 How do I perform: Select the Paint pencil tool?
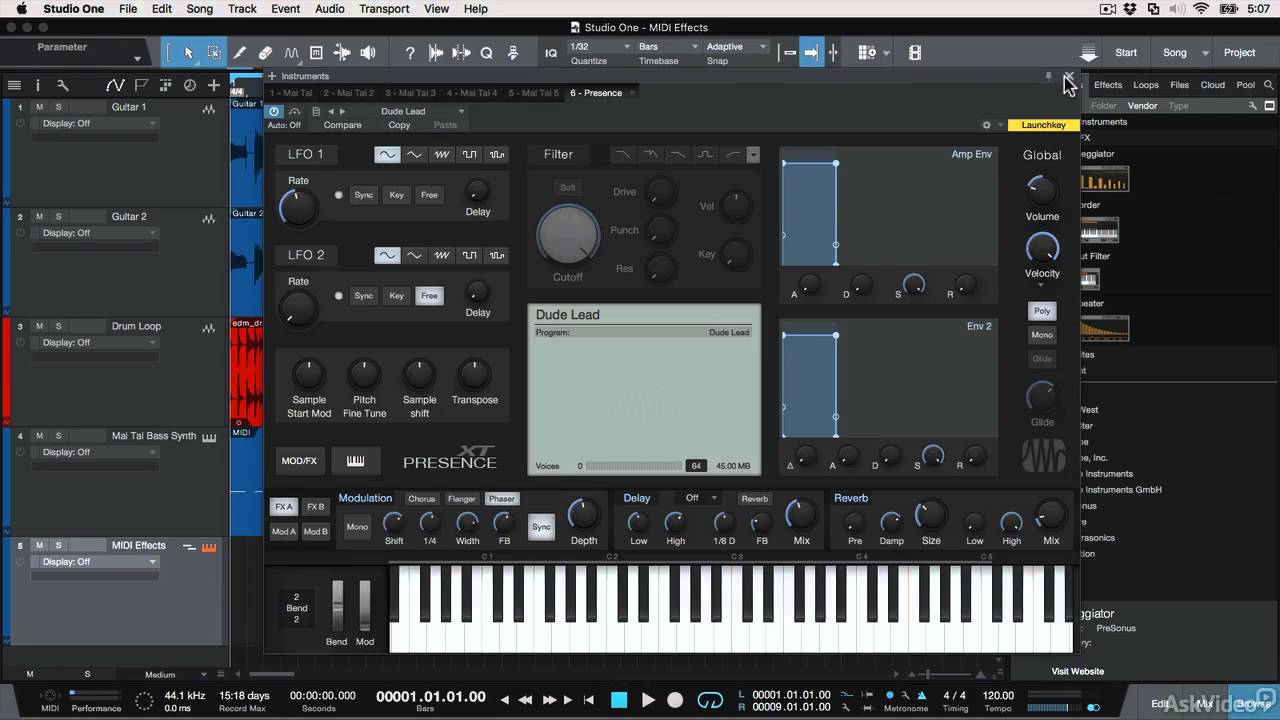tap(240, 53)
